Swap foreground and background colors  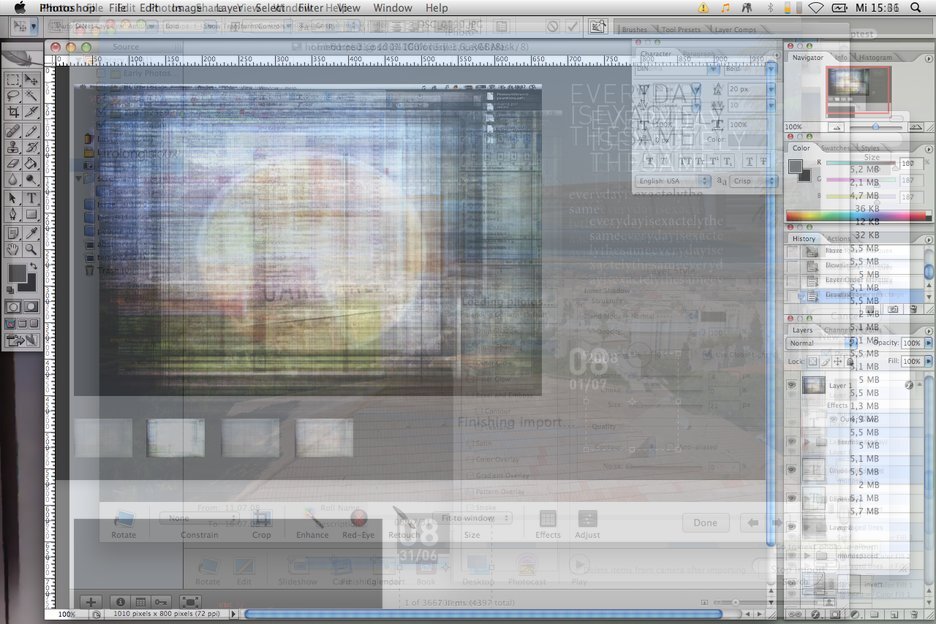pyautogui.click(x=33, y=266)
